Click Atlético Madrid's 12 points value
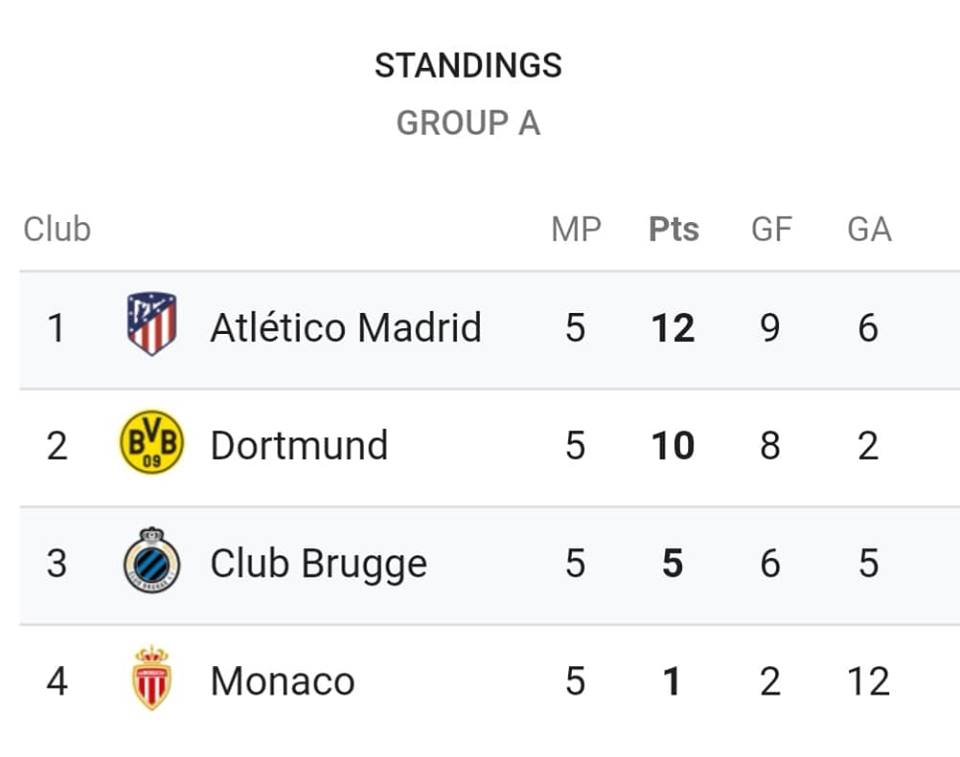Screen dimensions: 960x757 673,328
